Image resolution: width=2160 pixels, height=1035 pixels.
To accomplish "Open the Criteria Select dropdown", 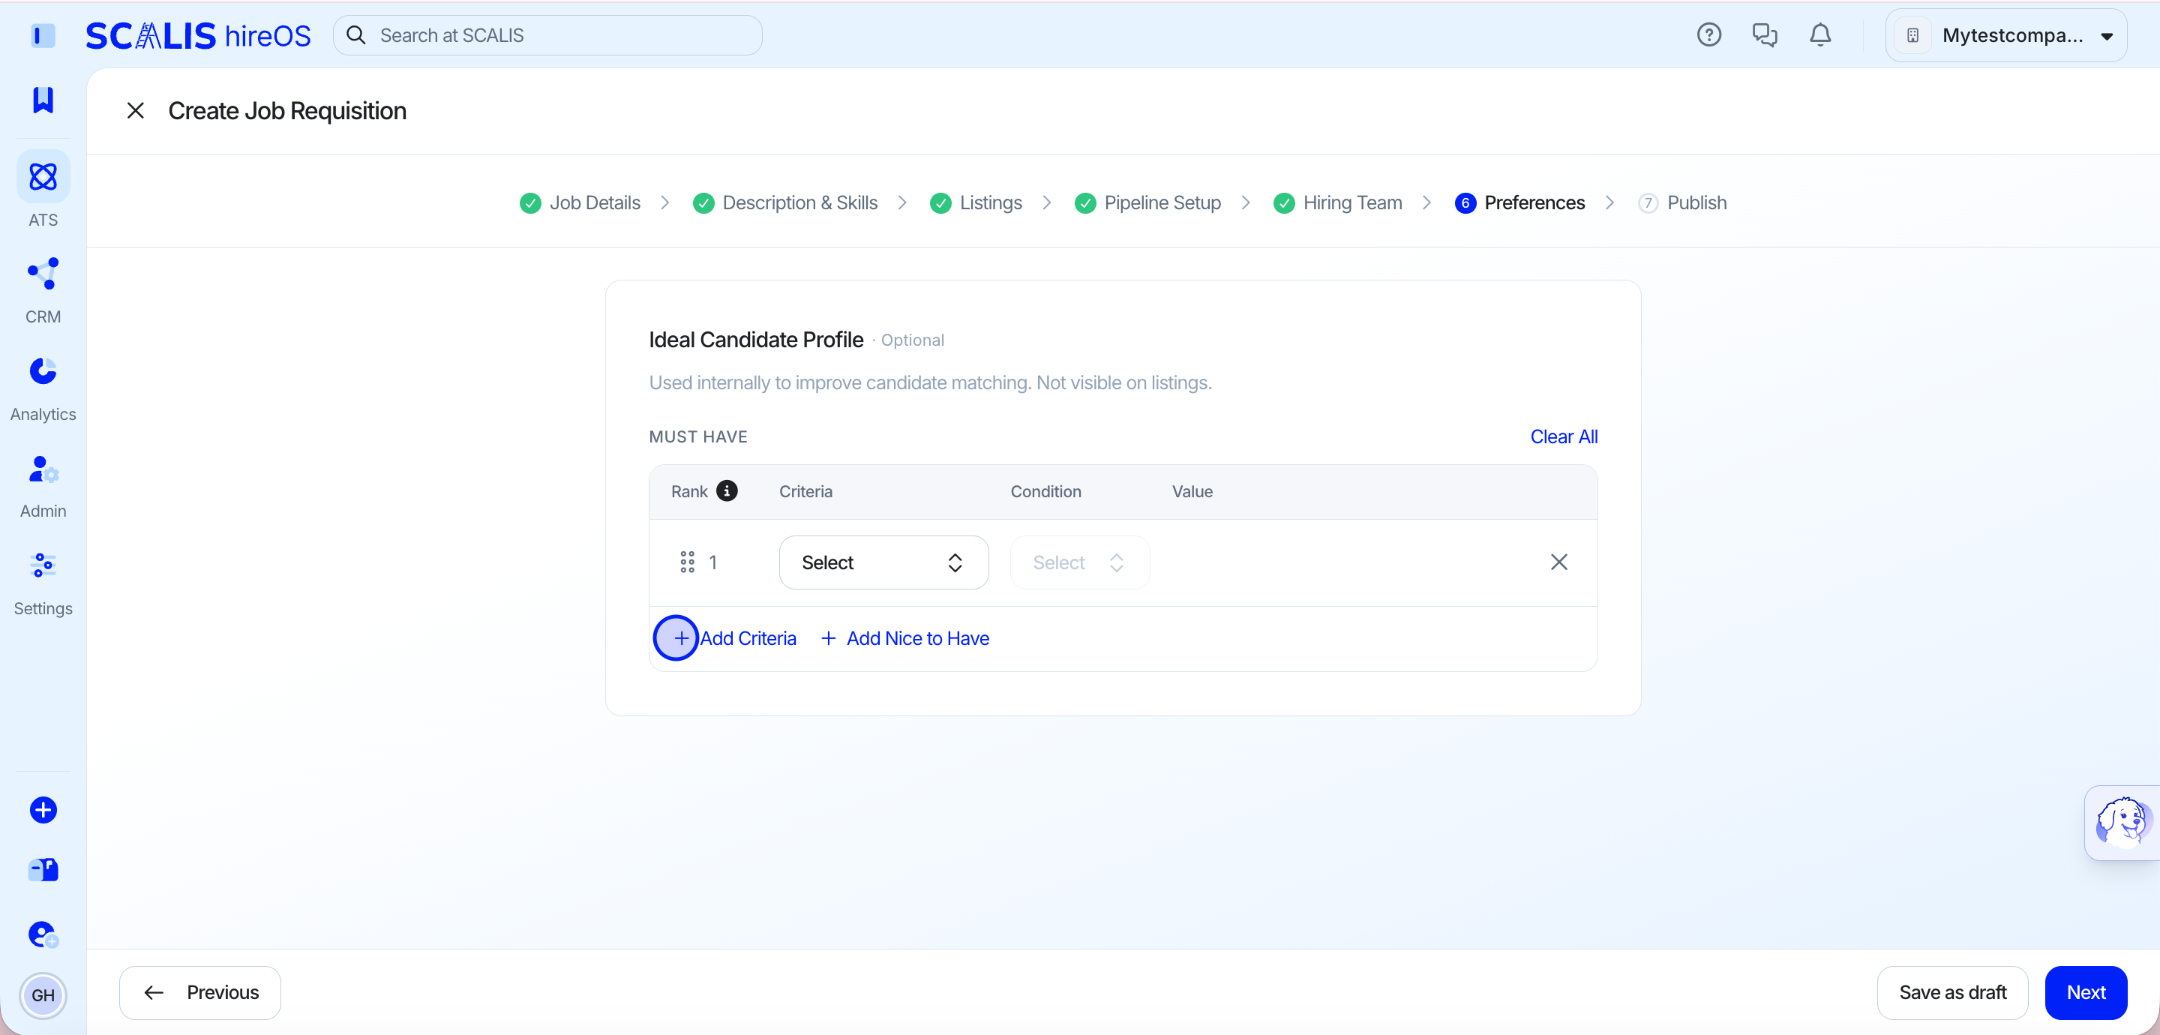I will pos(884,562).
